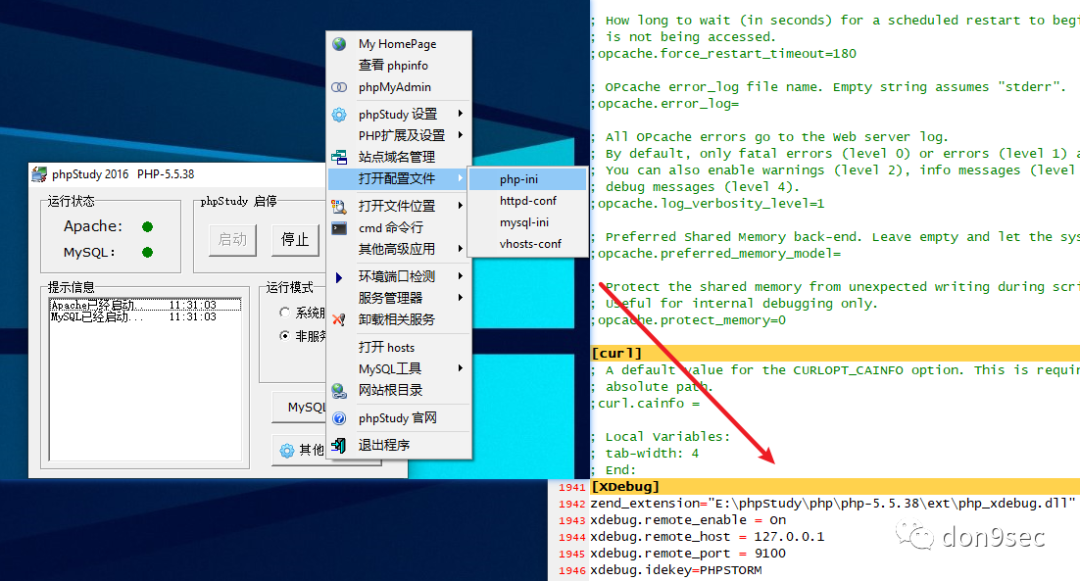The image size is (1080, 581).
Task: Select vhosts-conf in the config submenu
Action: pyautogui.click(x=528, y=244)
